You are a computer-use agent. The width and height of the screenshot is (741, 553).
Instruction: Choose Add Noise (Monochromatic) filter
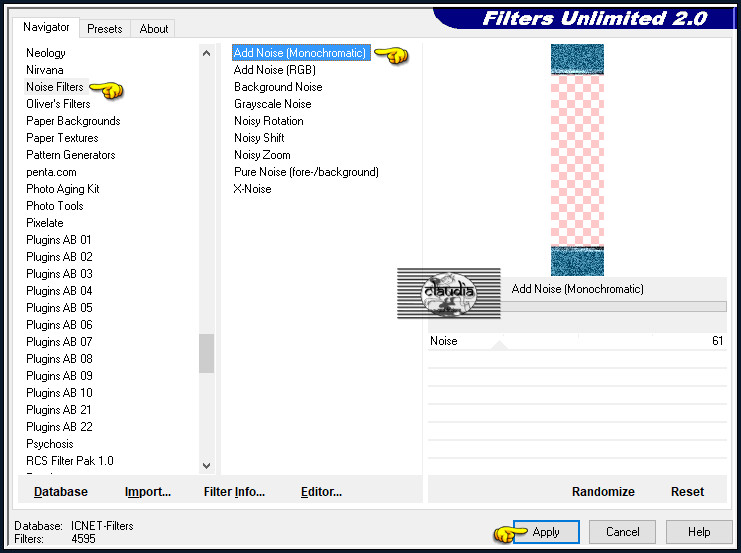(x=301, y=53)
